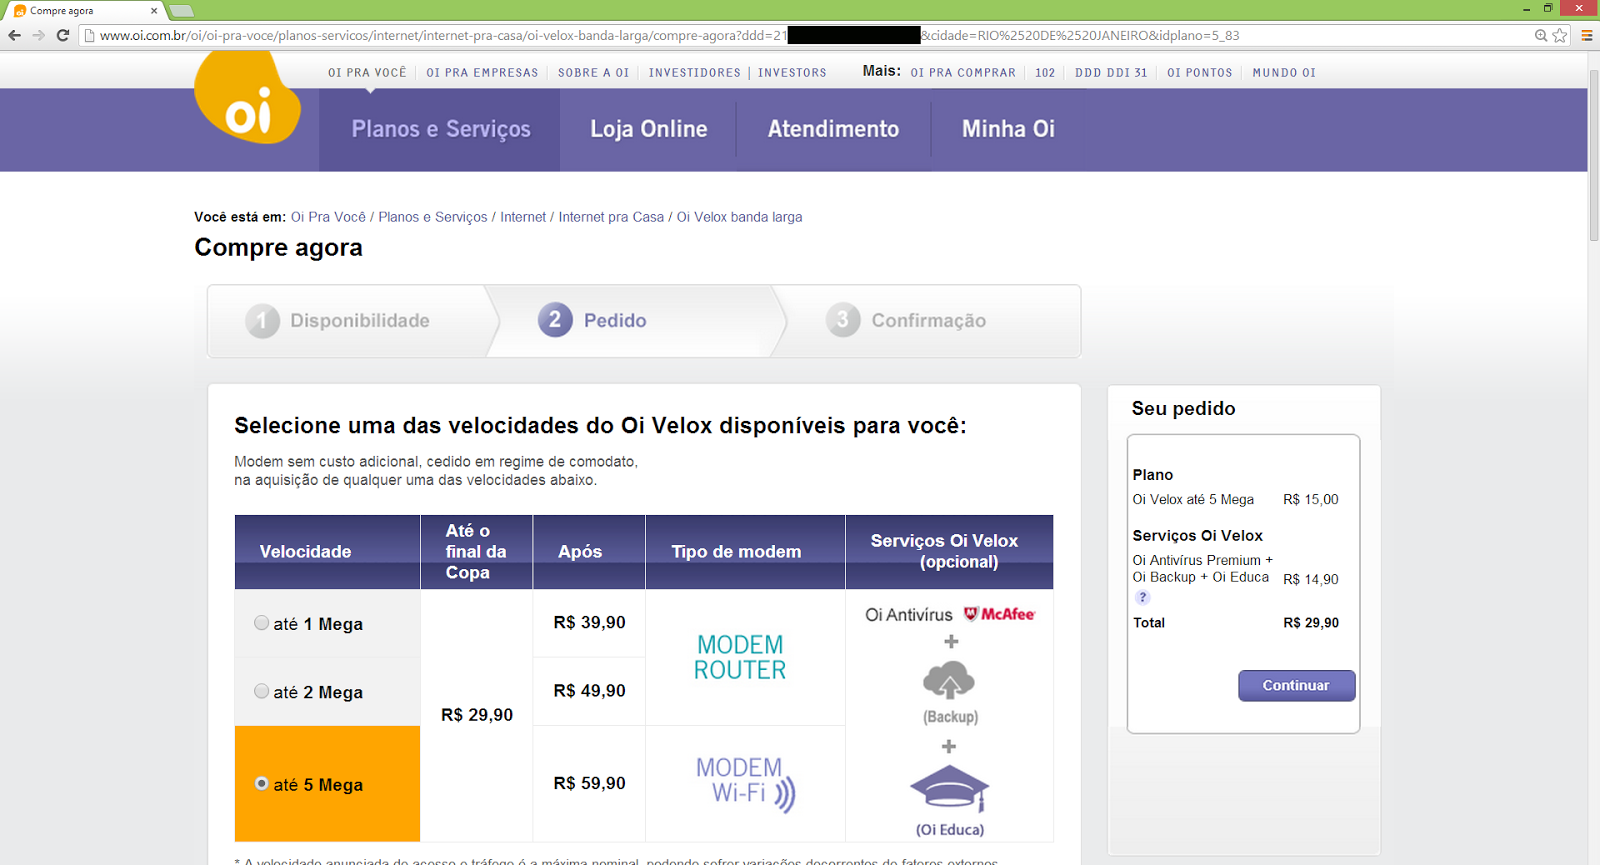Click the Total R$ 29,90 value
This screenshot has height=865, width=1600.
click(x=1311, y=622)
